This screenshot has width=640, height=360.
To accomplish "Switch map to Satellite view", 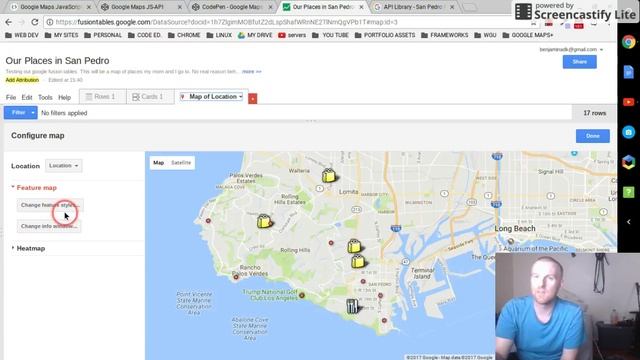I will coord(181,162).
